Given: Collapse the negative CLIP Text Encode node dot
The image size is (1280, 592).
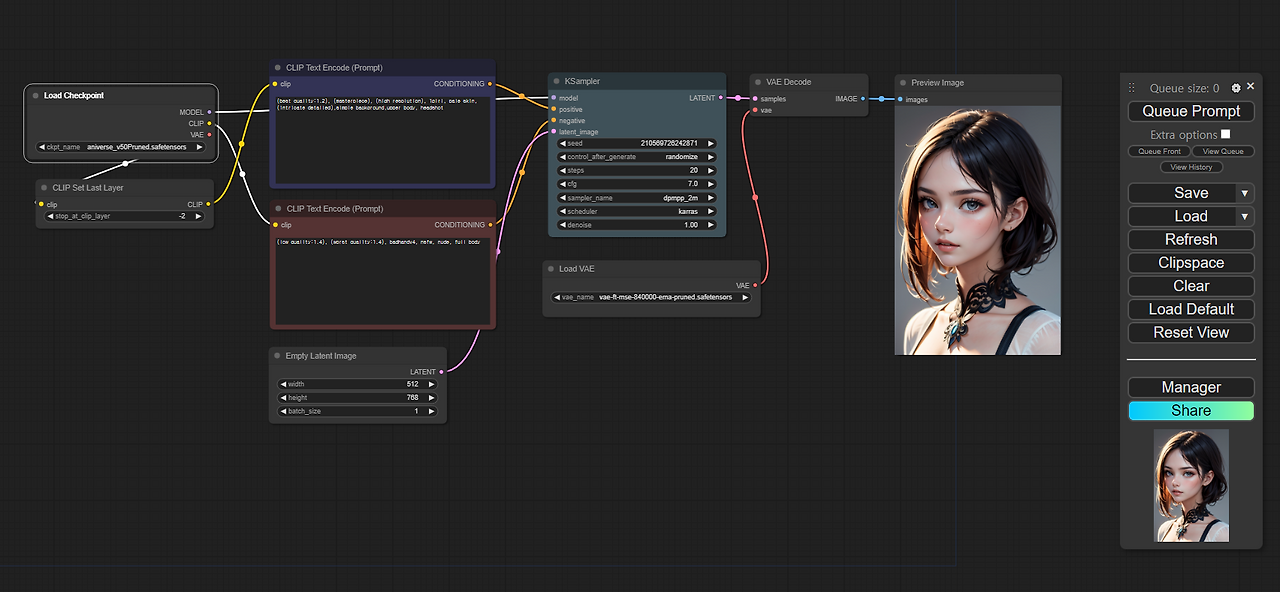Looking at the screenshot, I should pyautogui.click(x=278, y=209).
